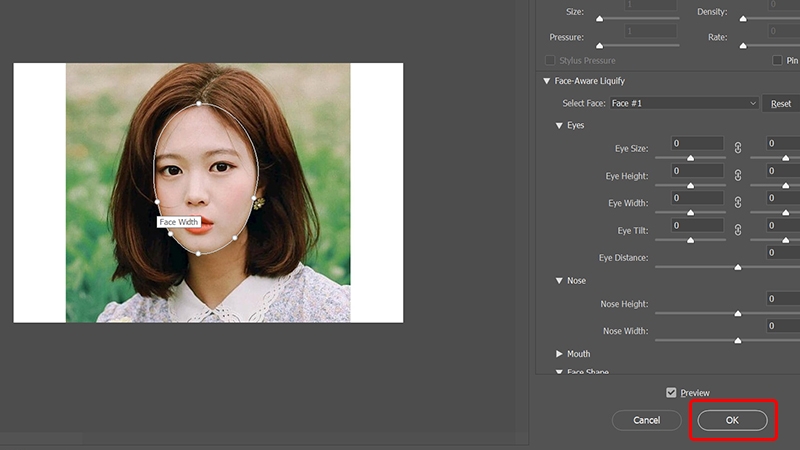Image resolution: width=800 pixels, height=450 pixels.
Task: Click the Eye Distance slider handle
Action: coord(738,267)
